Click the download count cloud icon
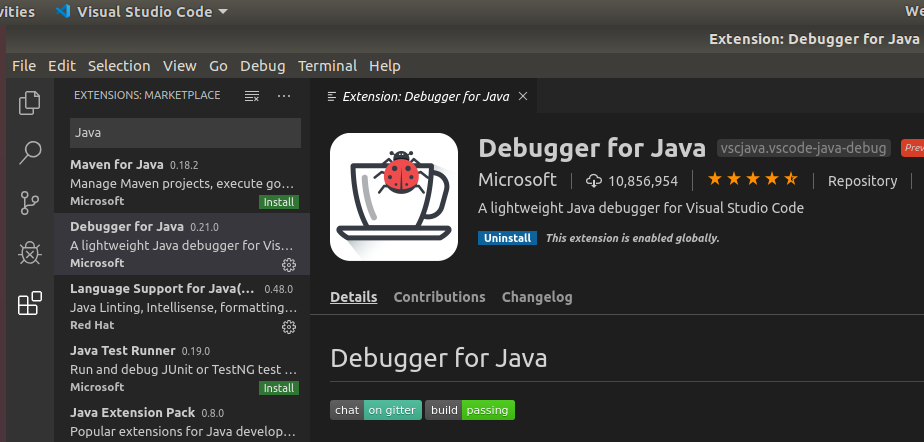Image resolution: width=924 pixels, height=442 pixels. (x=593, y=181)
